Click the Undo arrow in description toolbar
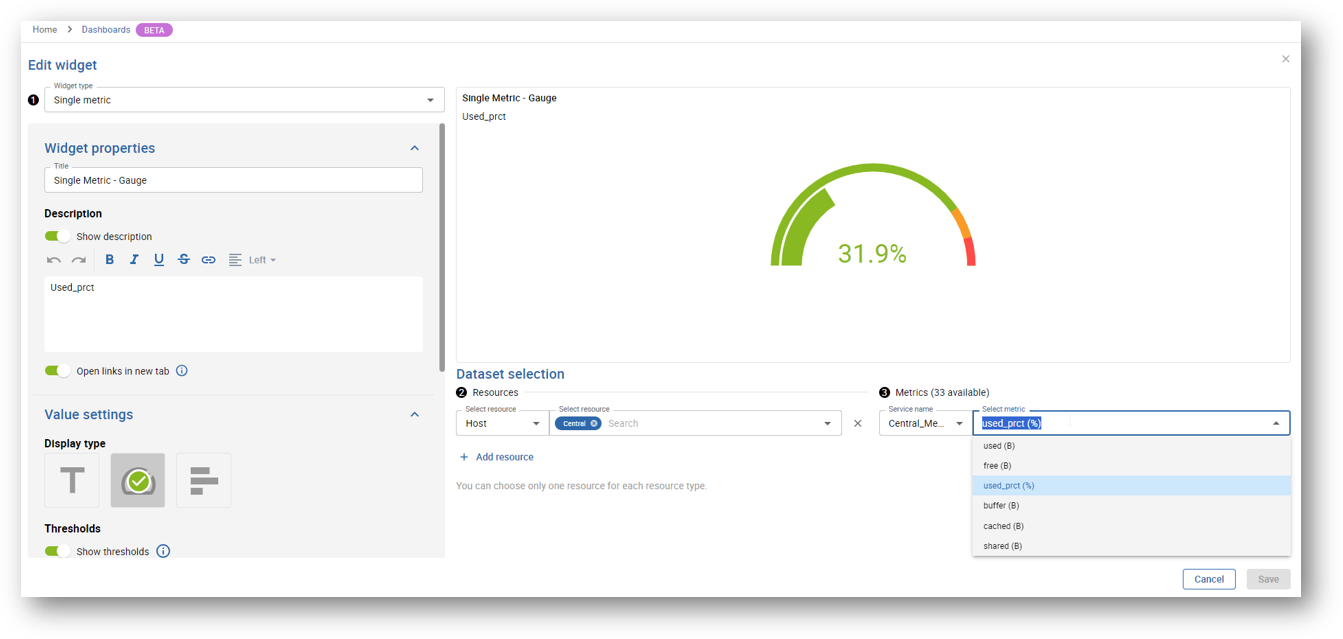 pyautogui.click(x=54, y=260)
